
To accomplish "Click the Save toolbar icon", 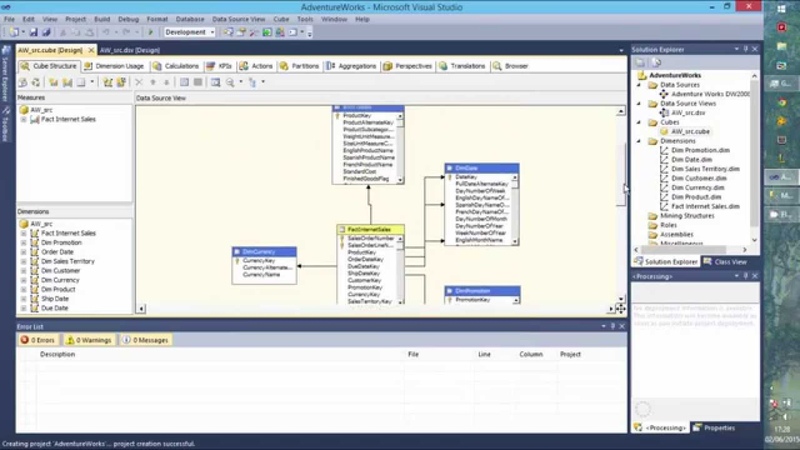I will (x=33, y=32).
